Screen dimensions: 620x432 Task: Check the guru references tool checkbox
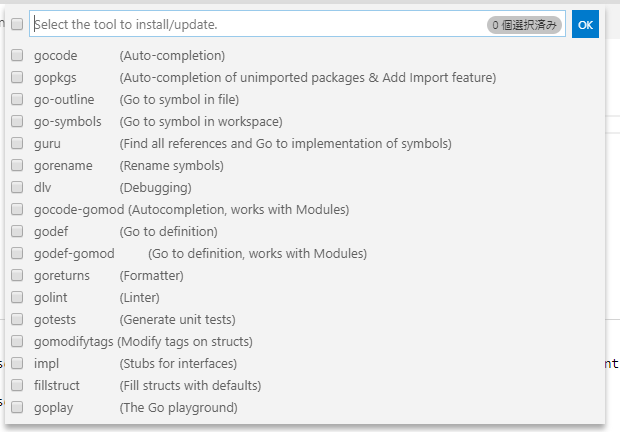tap(17, 144)
